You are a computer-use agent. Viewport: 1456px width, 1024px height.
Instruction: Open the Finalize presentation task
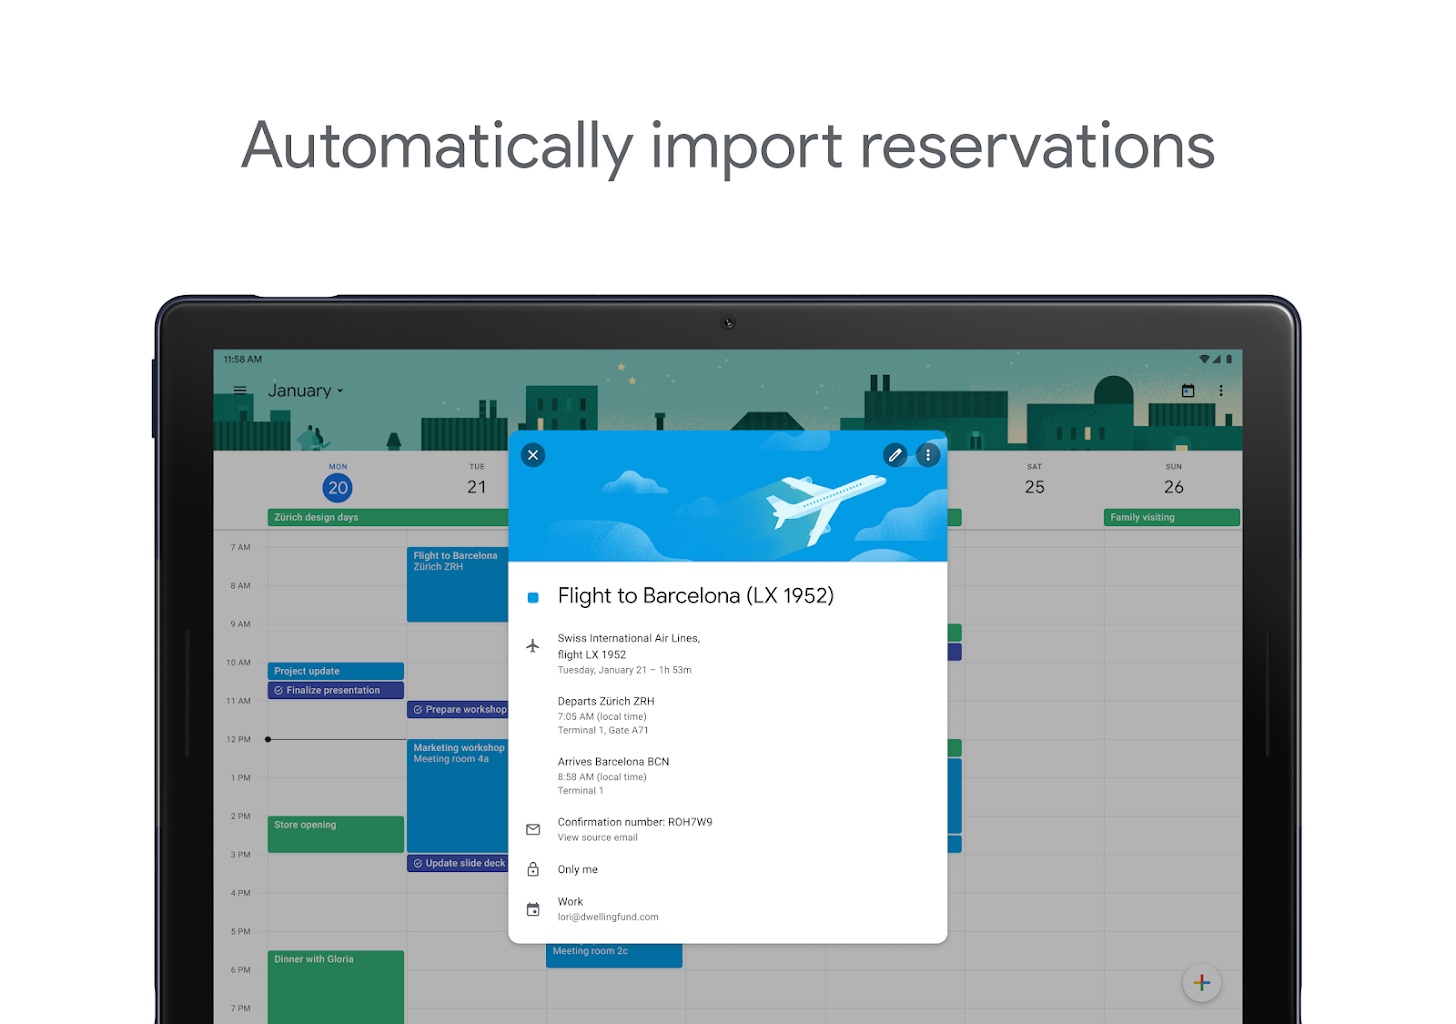[336, 690]
